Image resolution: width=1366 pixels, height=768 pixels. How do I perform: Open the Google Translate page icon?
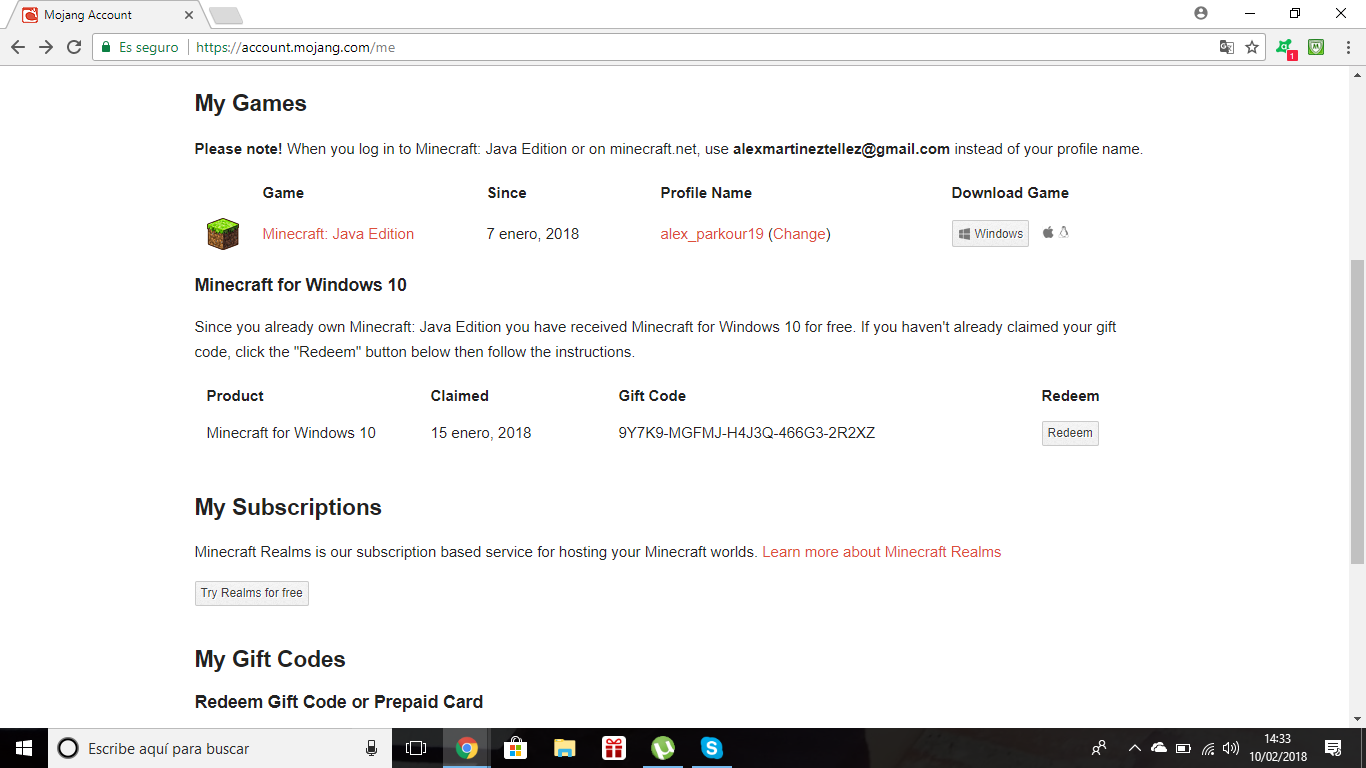coord(1226,47)
